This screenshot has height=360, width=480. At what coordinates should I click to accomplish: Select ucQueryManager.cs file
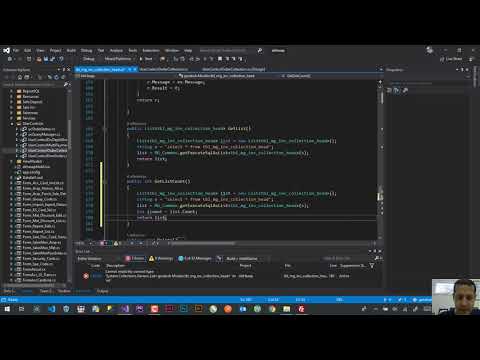click(44, 134)
